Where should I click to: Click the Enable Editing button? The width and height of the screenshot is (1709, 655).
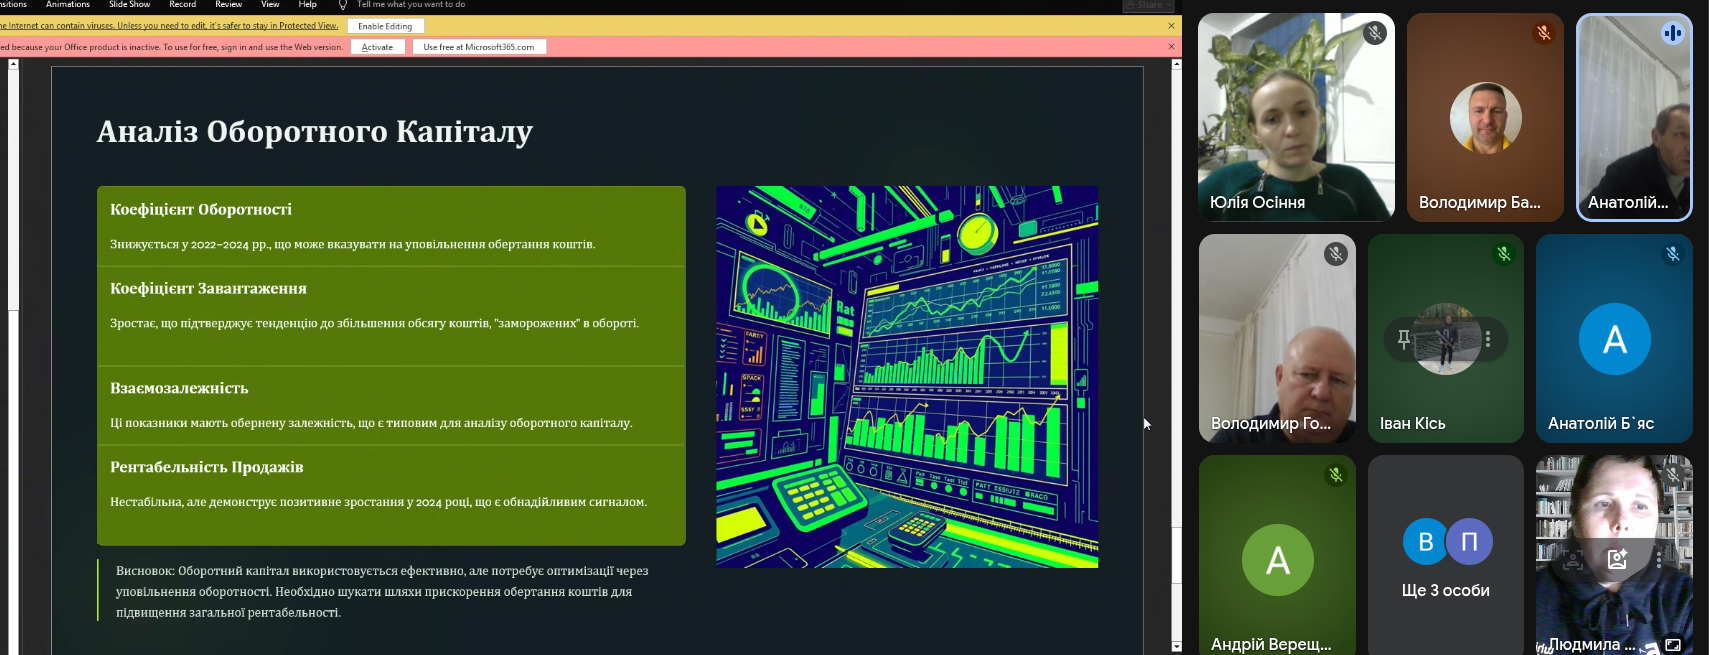(385, 26)
